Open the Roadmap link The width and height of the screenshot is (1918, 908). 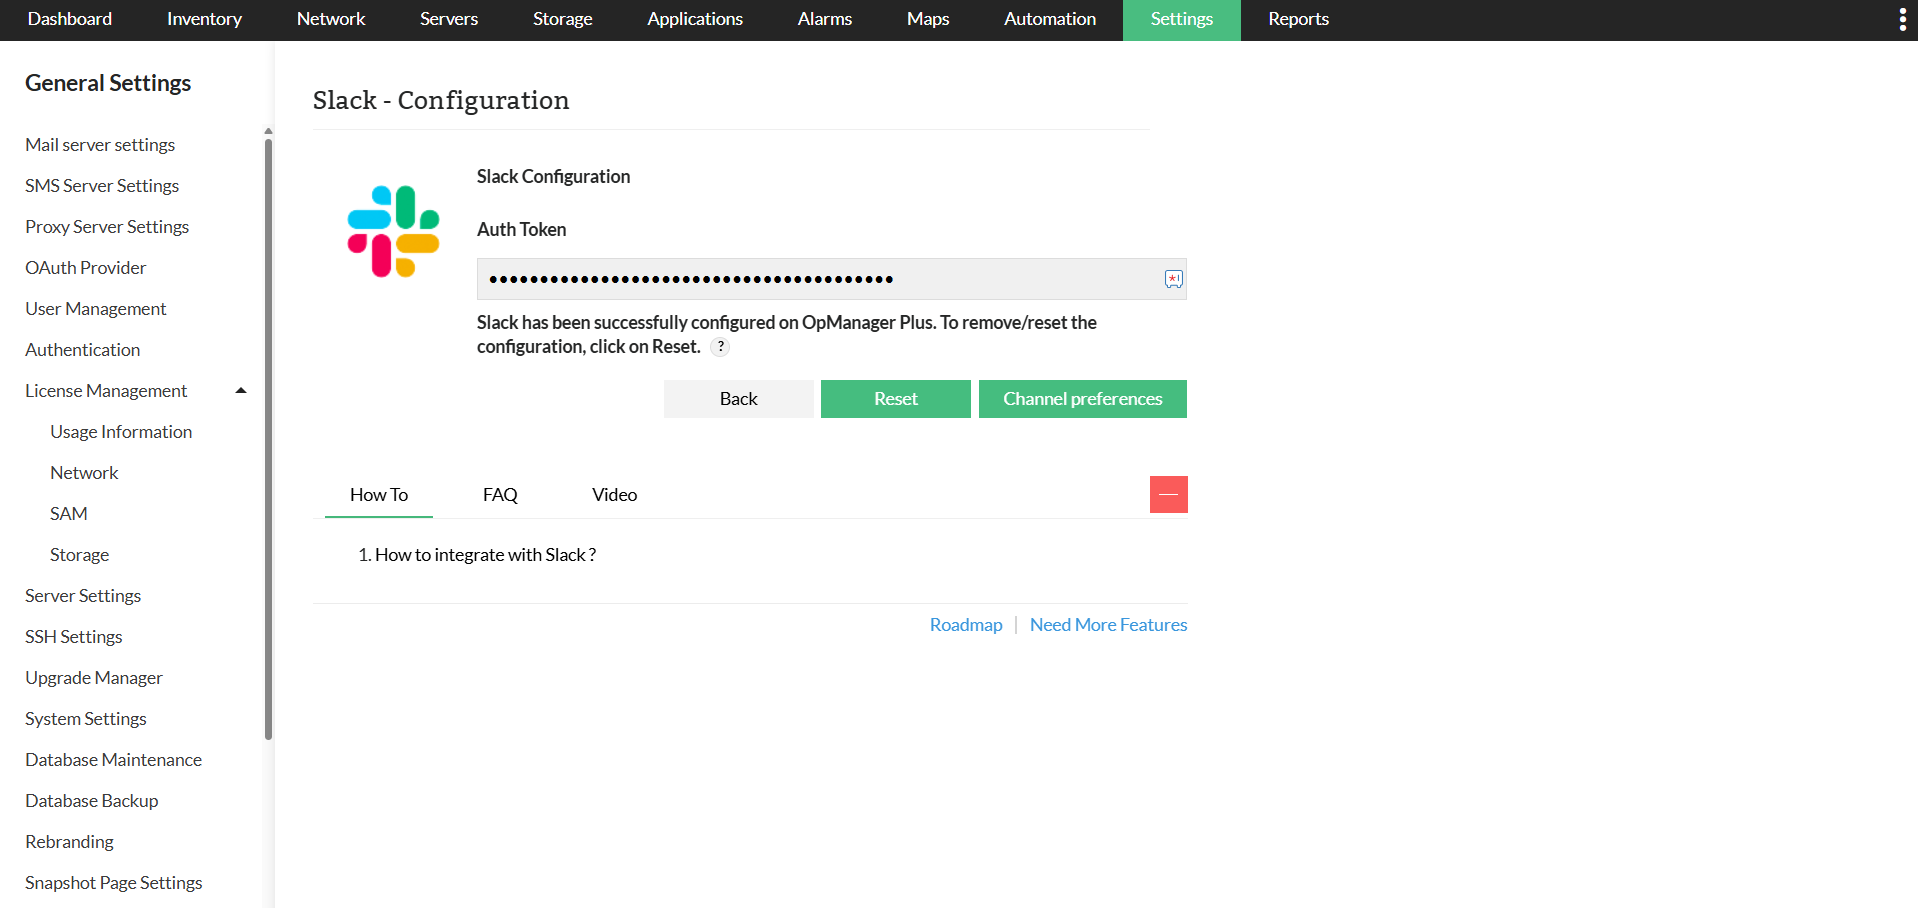pyautogui.click(x=966, y=625)
